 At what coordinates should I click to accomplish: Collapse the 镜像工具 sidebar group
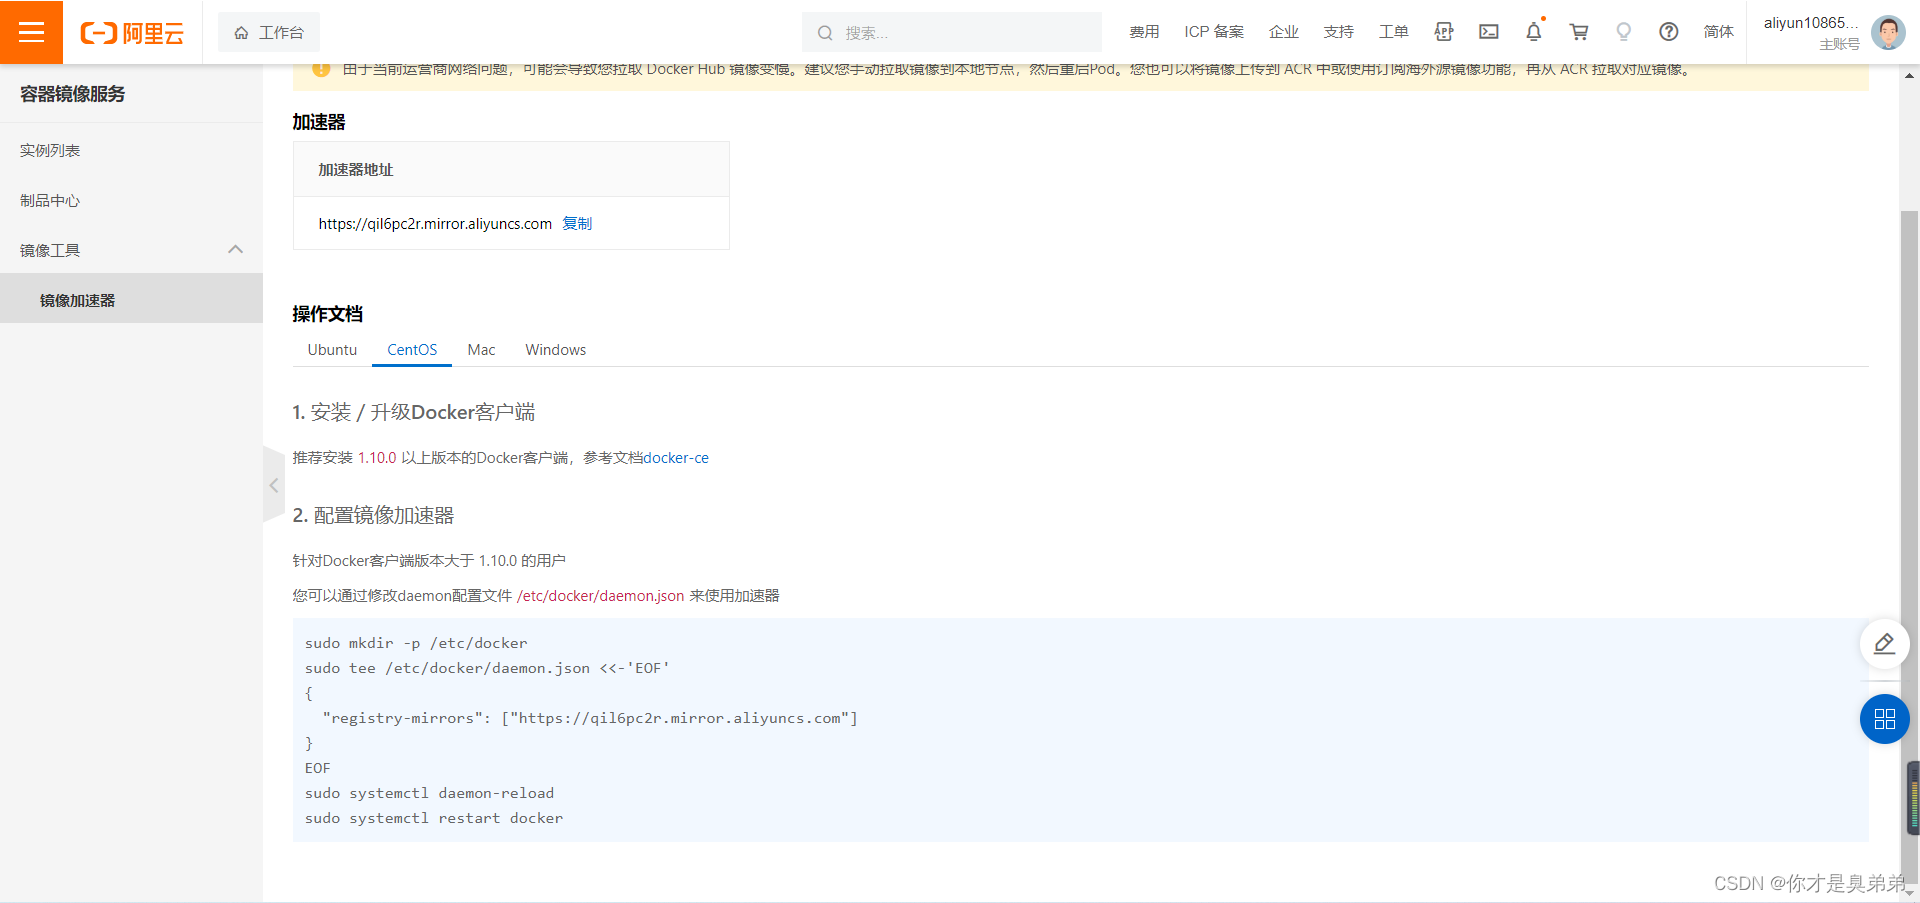click(x=131, y=250)
